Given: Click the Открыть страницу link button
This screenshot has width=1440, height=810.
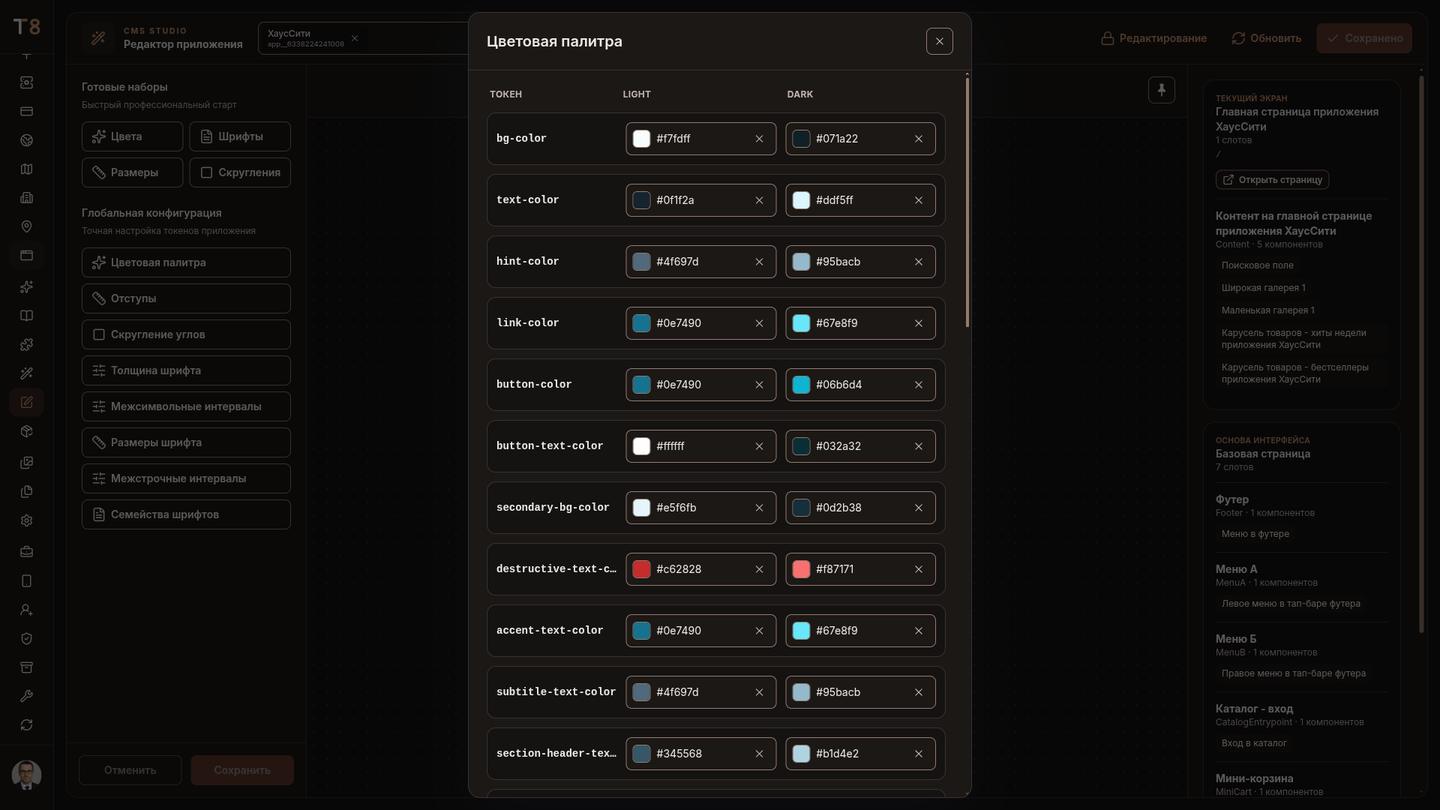Looking at the screenshot, I should [x=1272, y=180].
